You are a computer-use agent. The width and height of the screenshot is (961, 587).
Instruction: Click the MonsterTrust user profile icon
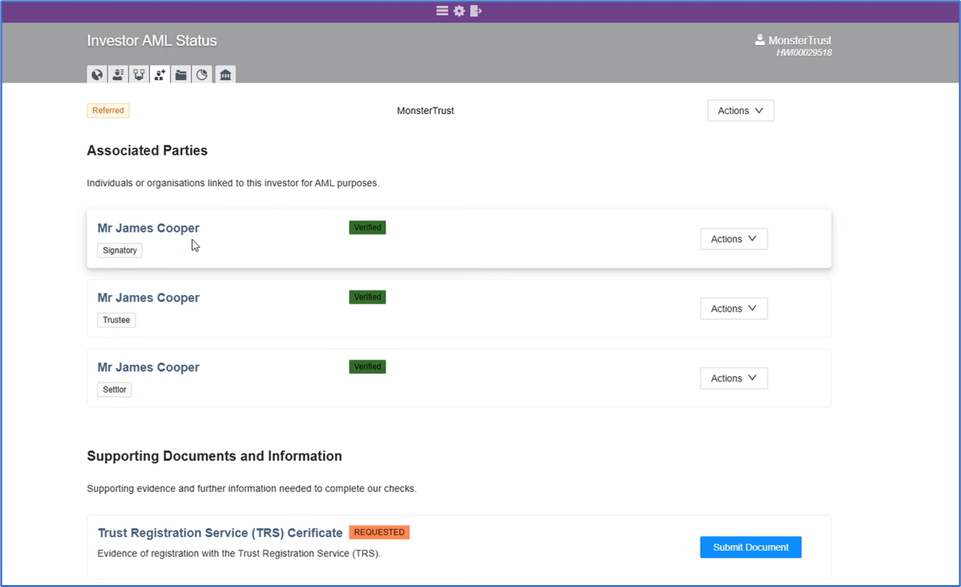pyautogui.click(x=759, y=40)
